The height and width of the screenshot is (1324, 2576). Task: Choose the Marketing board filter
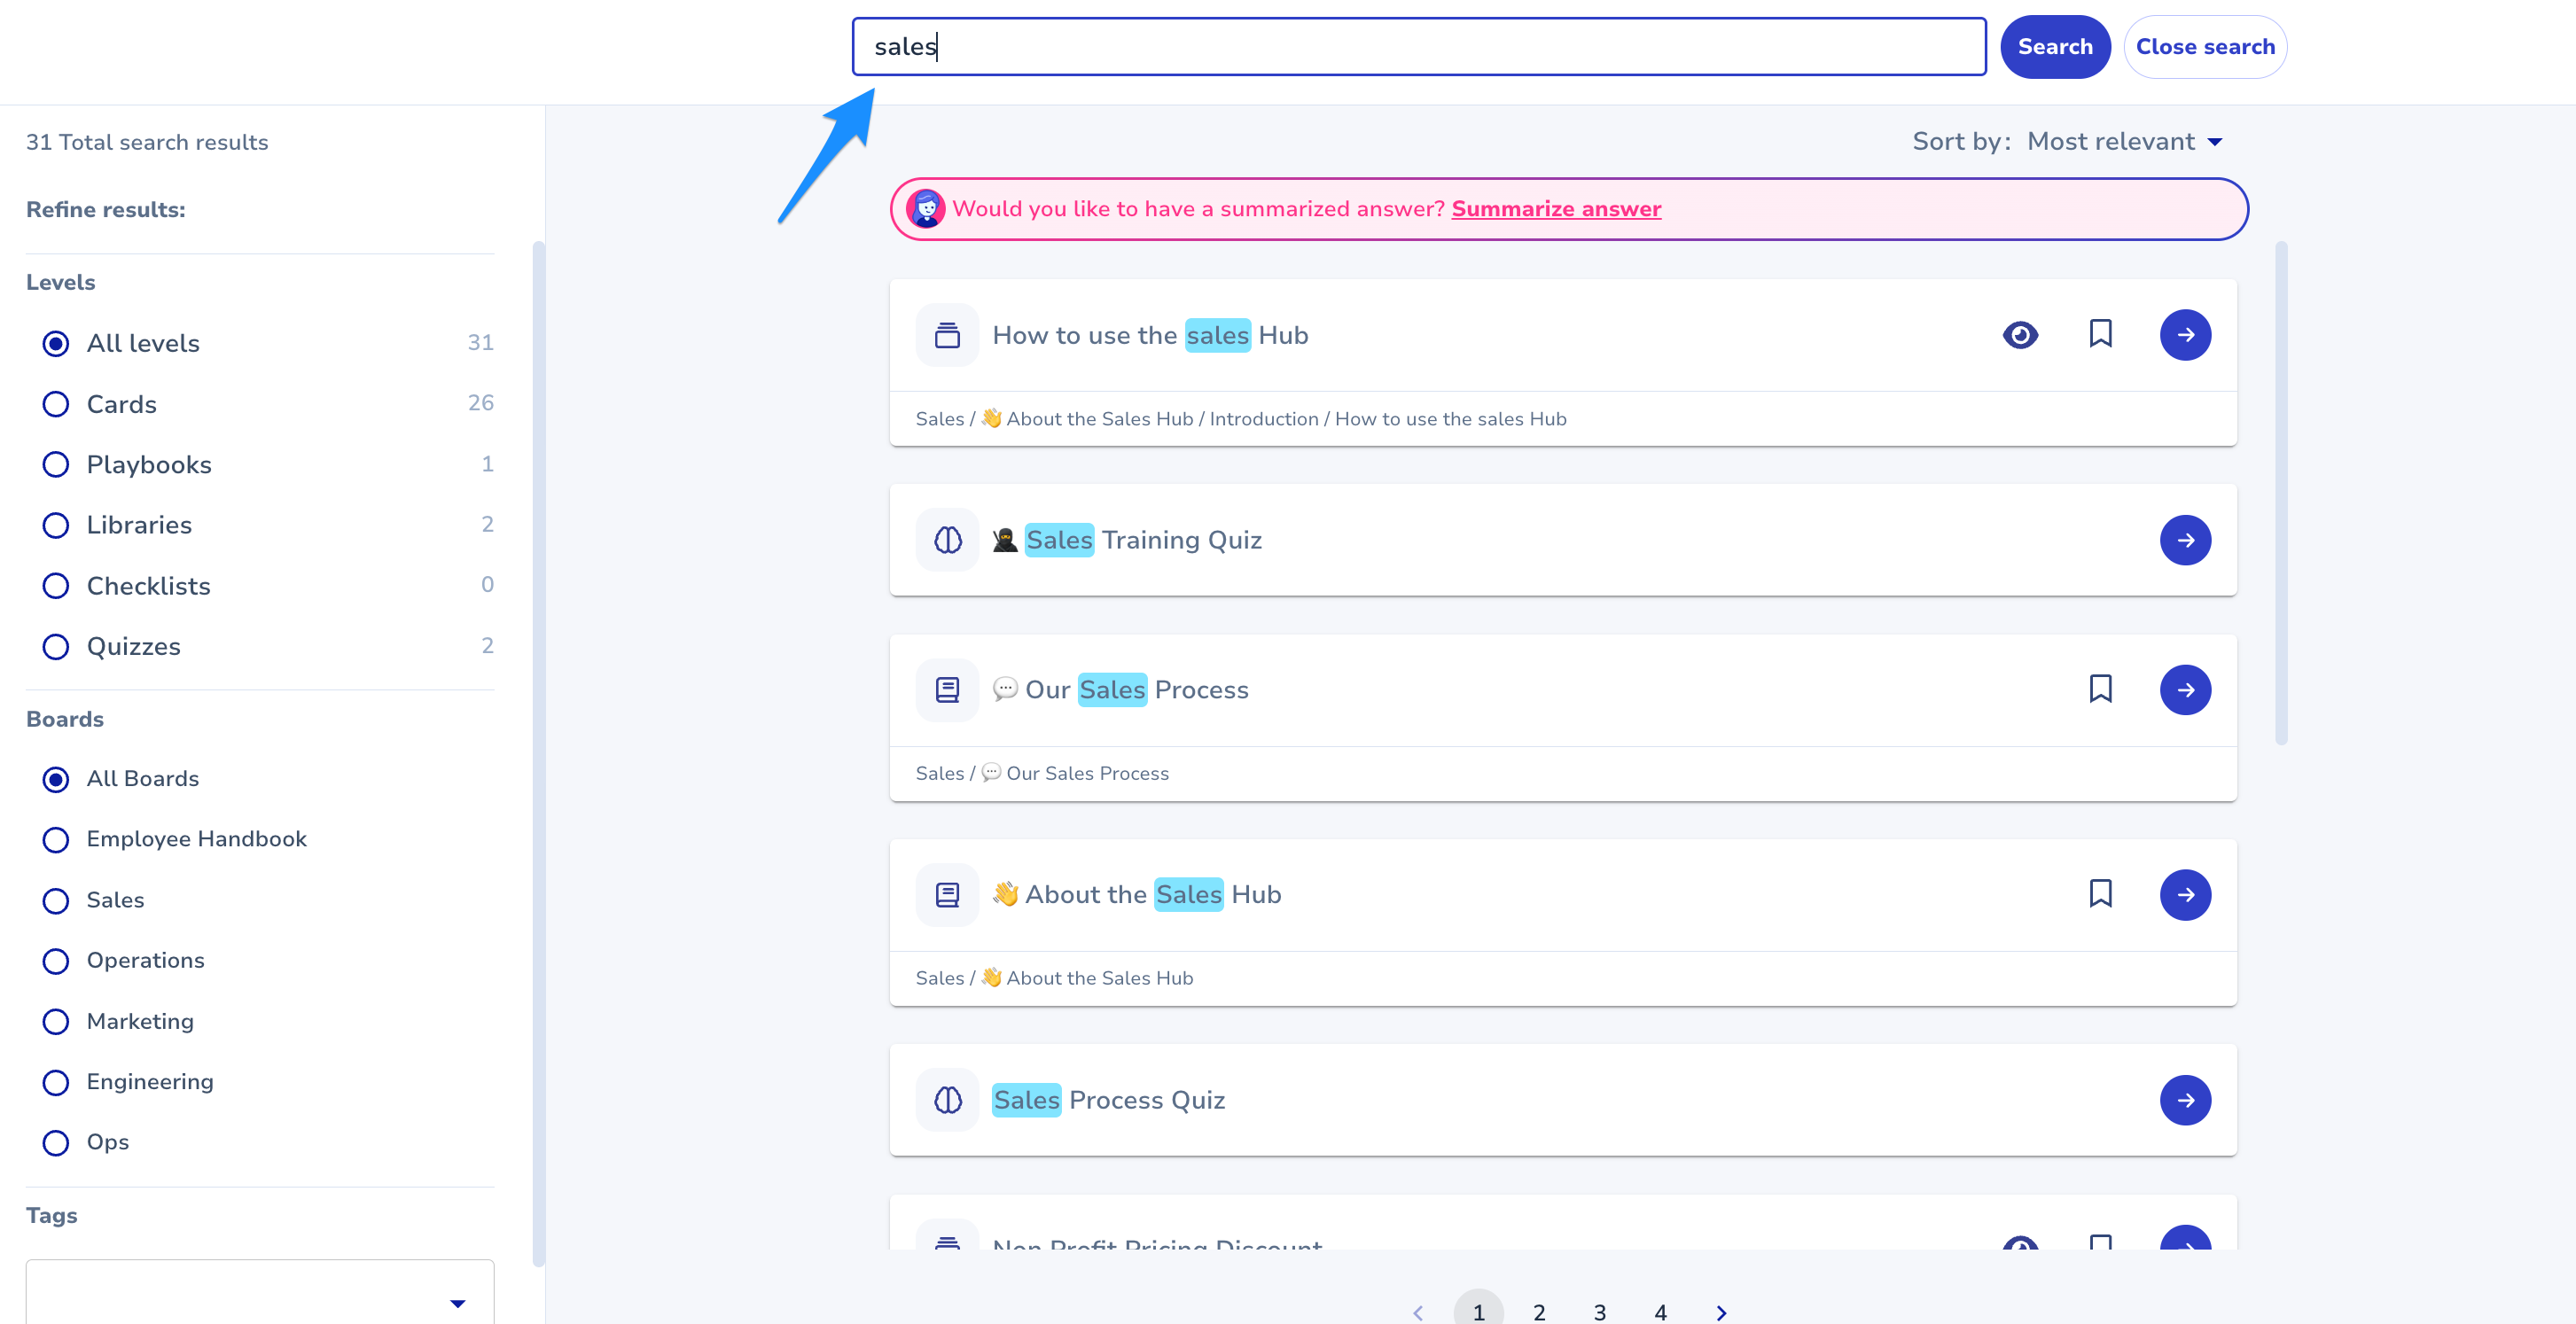(56, 1021)
